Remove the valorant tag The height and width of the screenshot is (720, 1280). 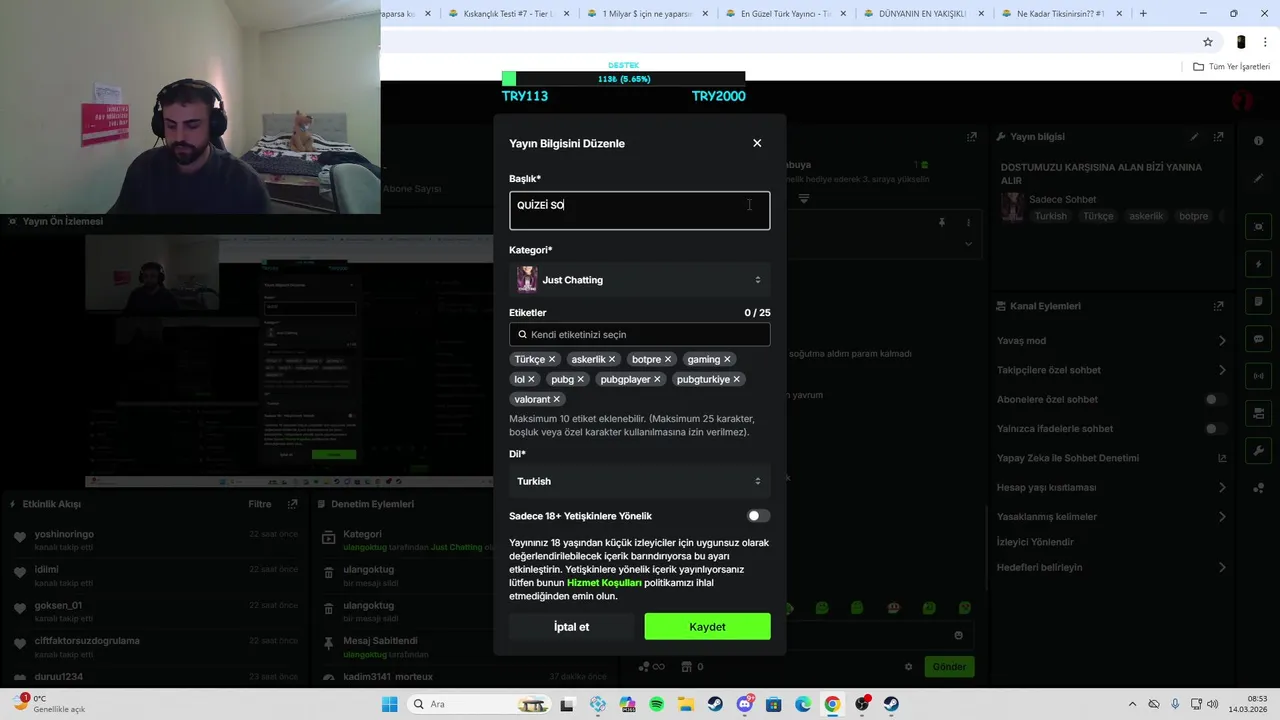tap(557, 399)
